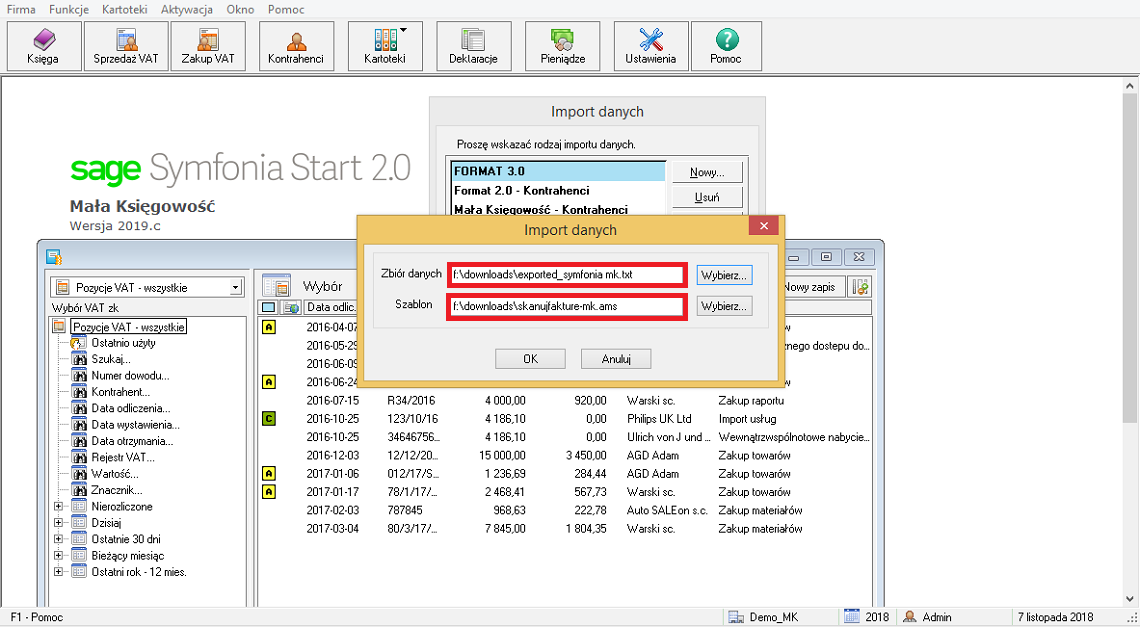Open the Kartoteki toolbar dropdown
Image resolution: width=1140 pixels, height=627 pixels.
tap(385, 46)
